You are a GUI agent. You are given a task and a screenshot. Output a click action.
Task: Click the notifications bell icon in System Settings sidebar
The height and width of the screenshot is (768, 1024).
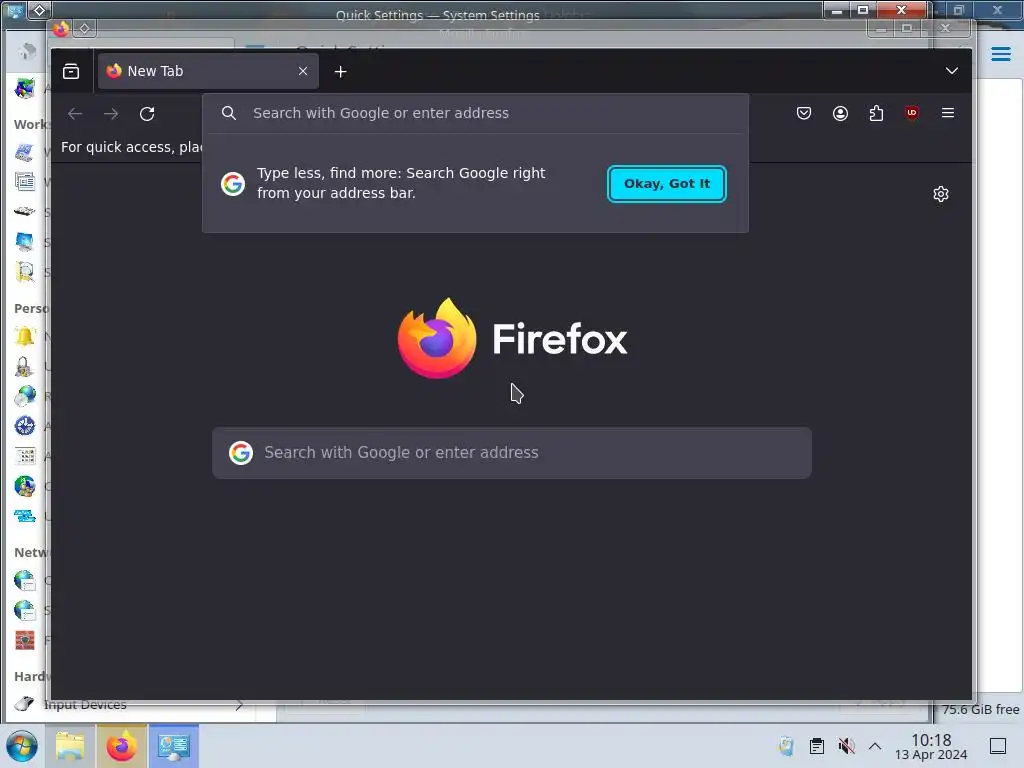coord(25,336)
